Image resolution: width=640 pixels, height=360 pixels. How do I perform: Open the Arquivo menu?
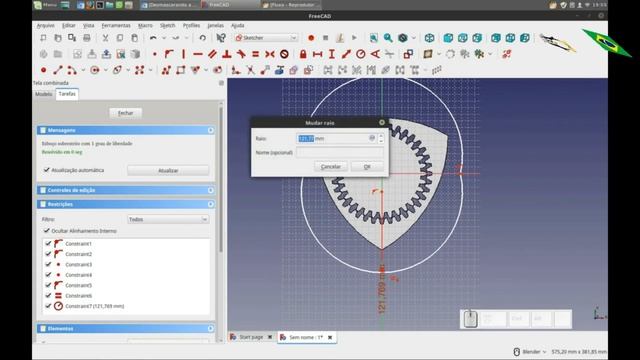pos(45,25)
